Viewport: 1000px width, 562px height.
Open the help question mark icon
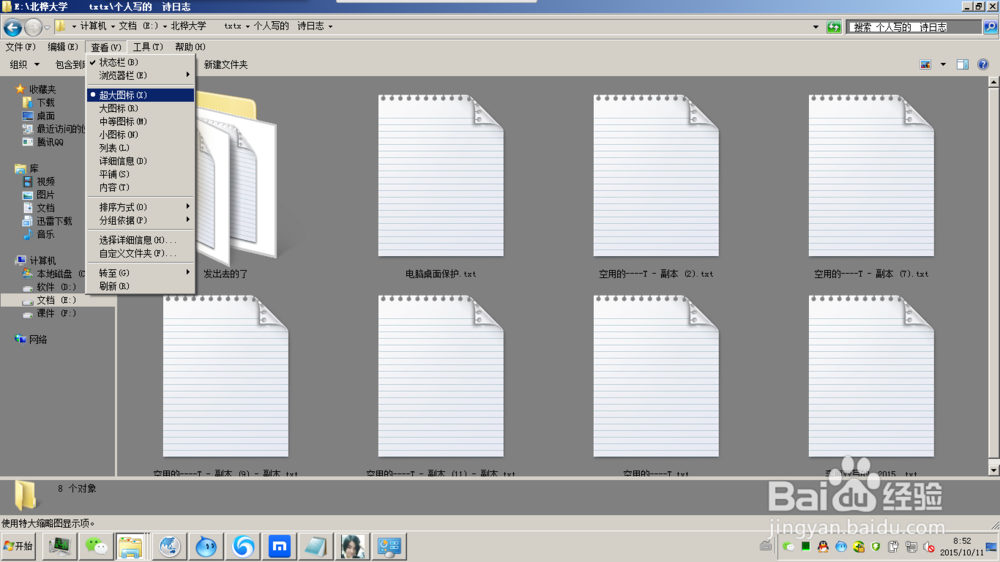[x=983, y=64]
